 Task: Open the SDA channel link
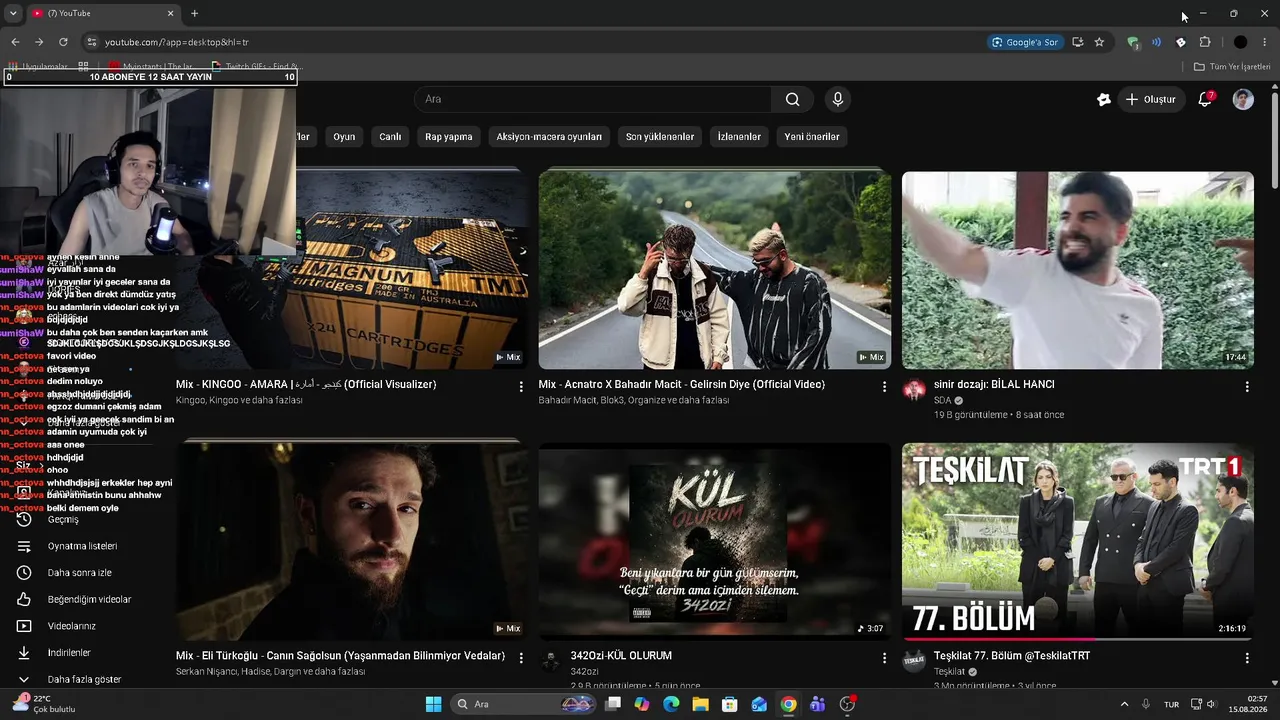point(942,400)
